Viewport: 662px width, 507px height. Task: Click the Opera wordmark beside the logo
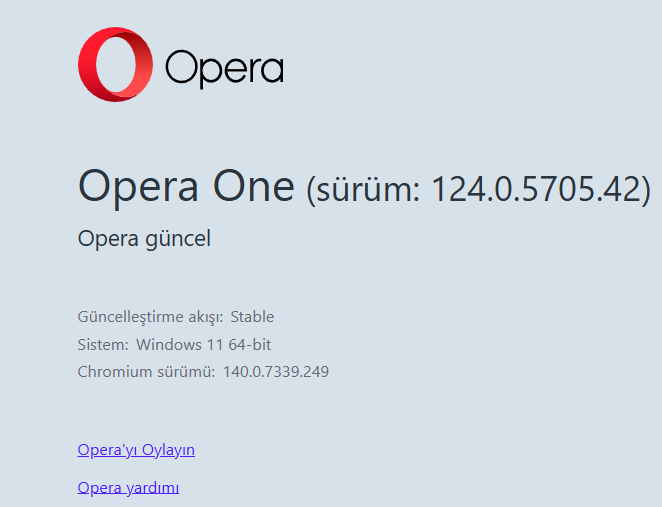coord(224,68)
